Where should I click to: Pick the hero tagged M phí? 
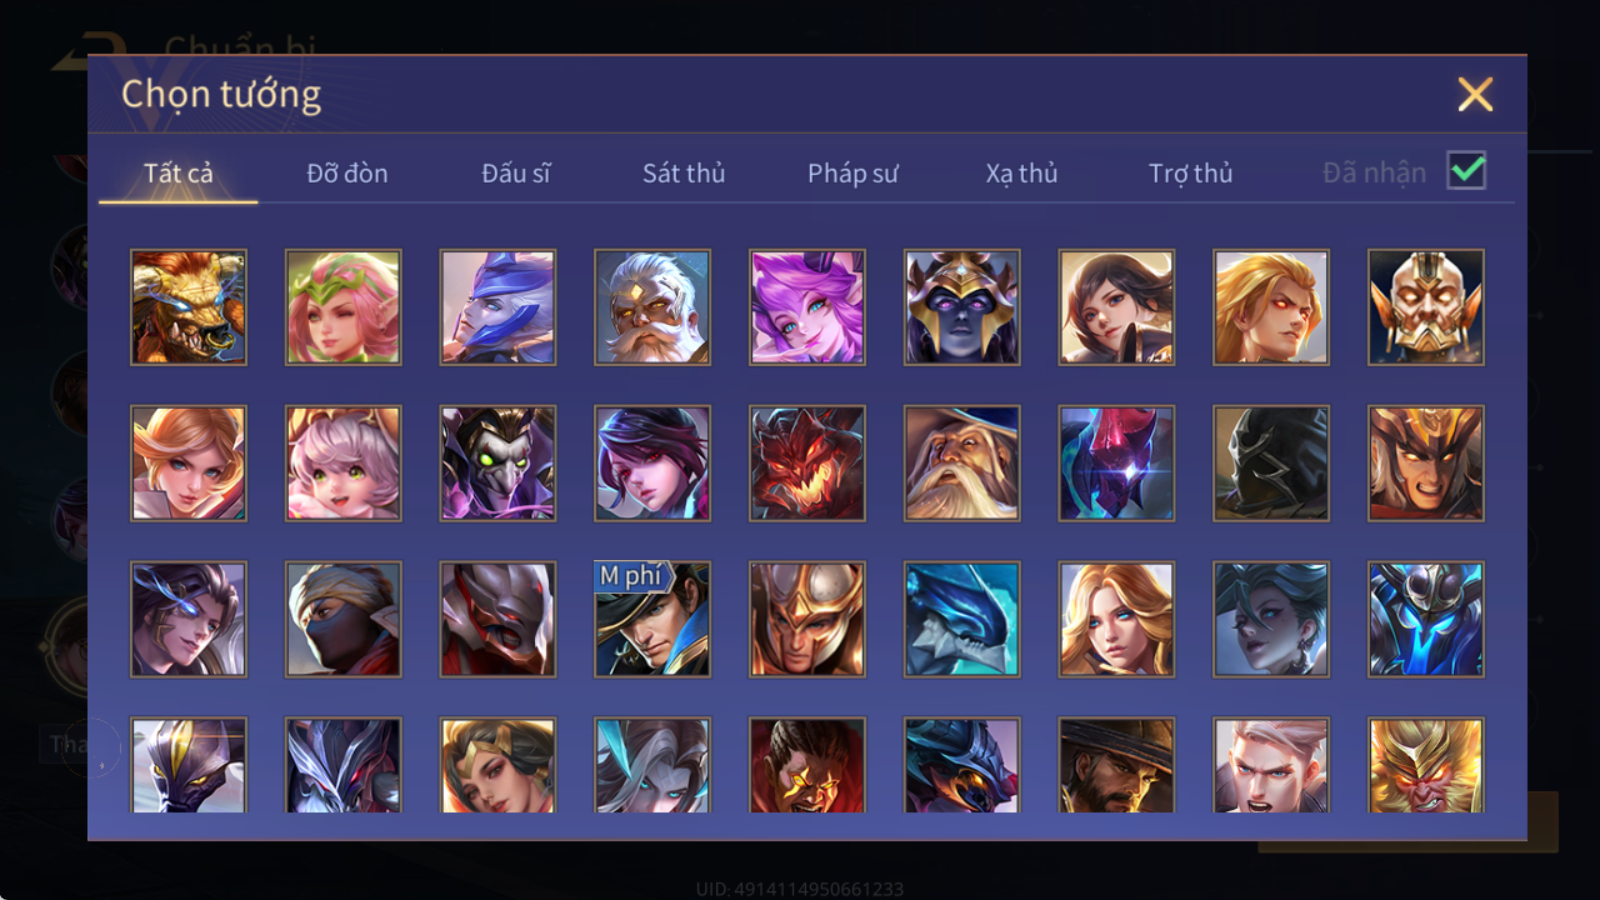tap(652, 619)
